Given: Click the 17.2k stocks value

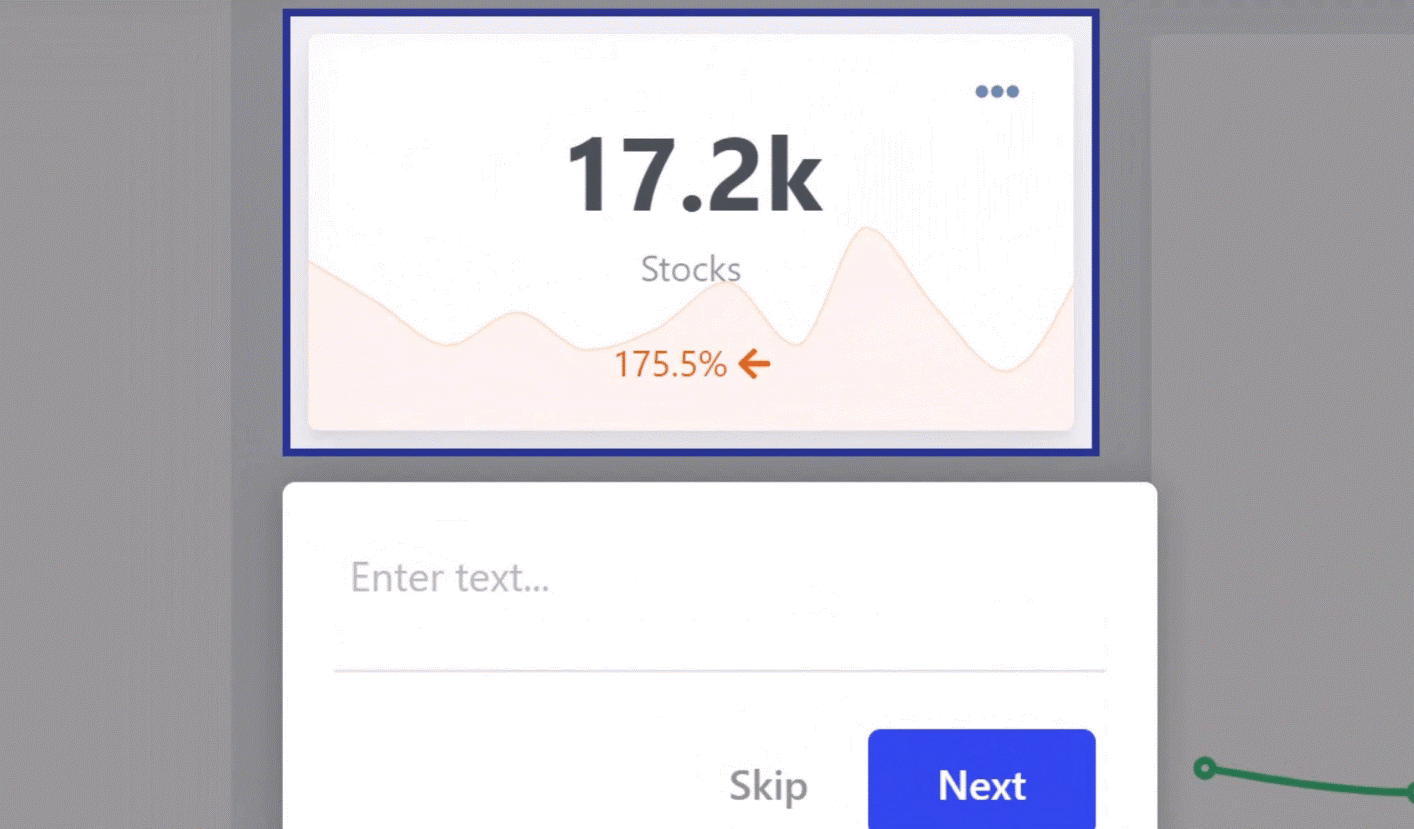Looking at the screenshot, I should click(x=693, y=175).
